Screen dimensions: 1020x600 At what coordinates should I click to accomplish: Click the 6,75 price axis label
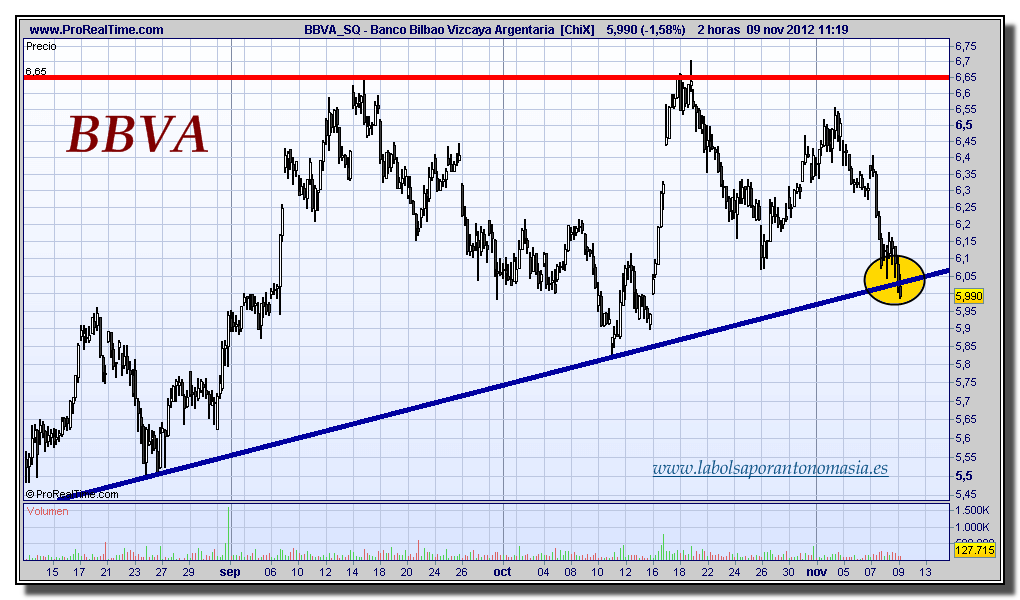tap(965, 46)
